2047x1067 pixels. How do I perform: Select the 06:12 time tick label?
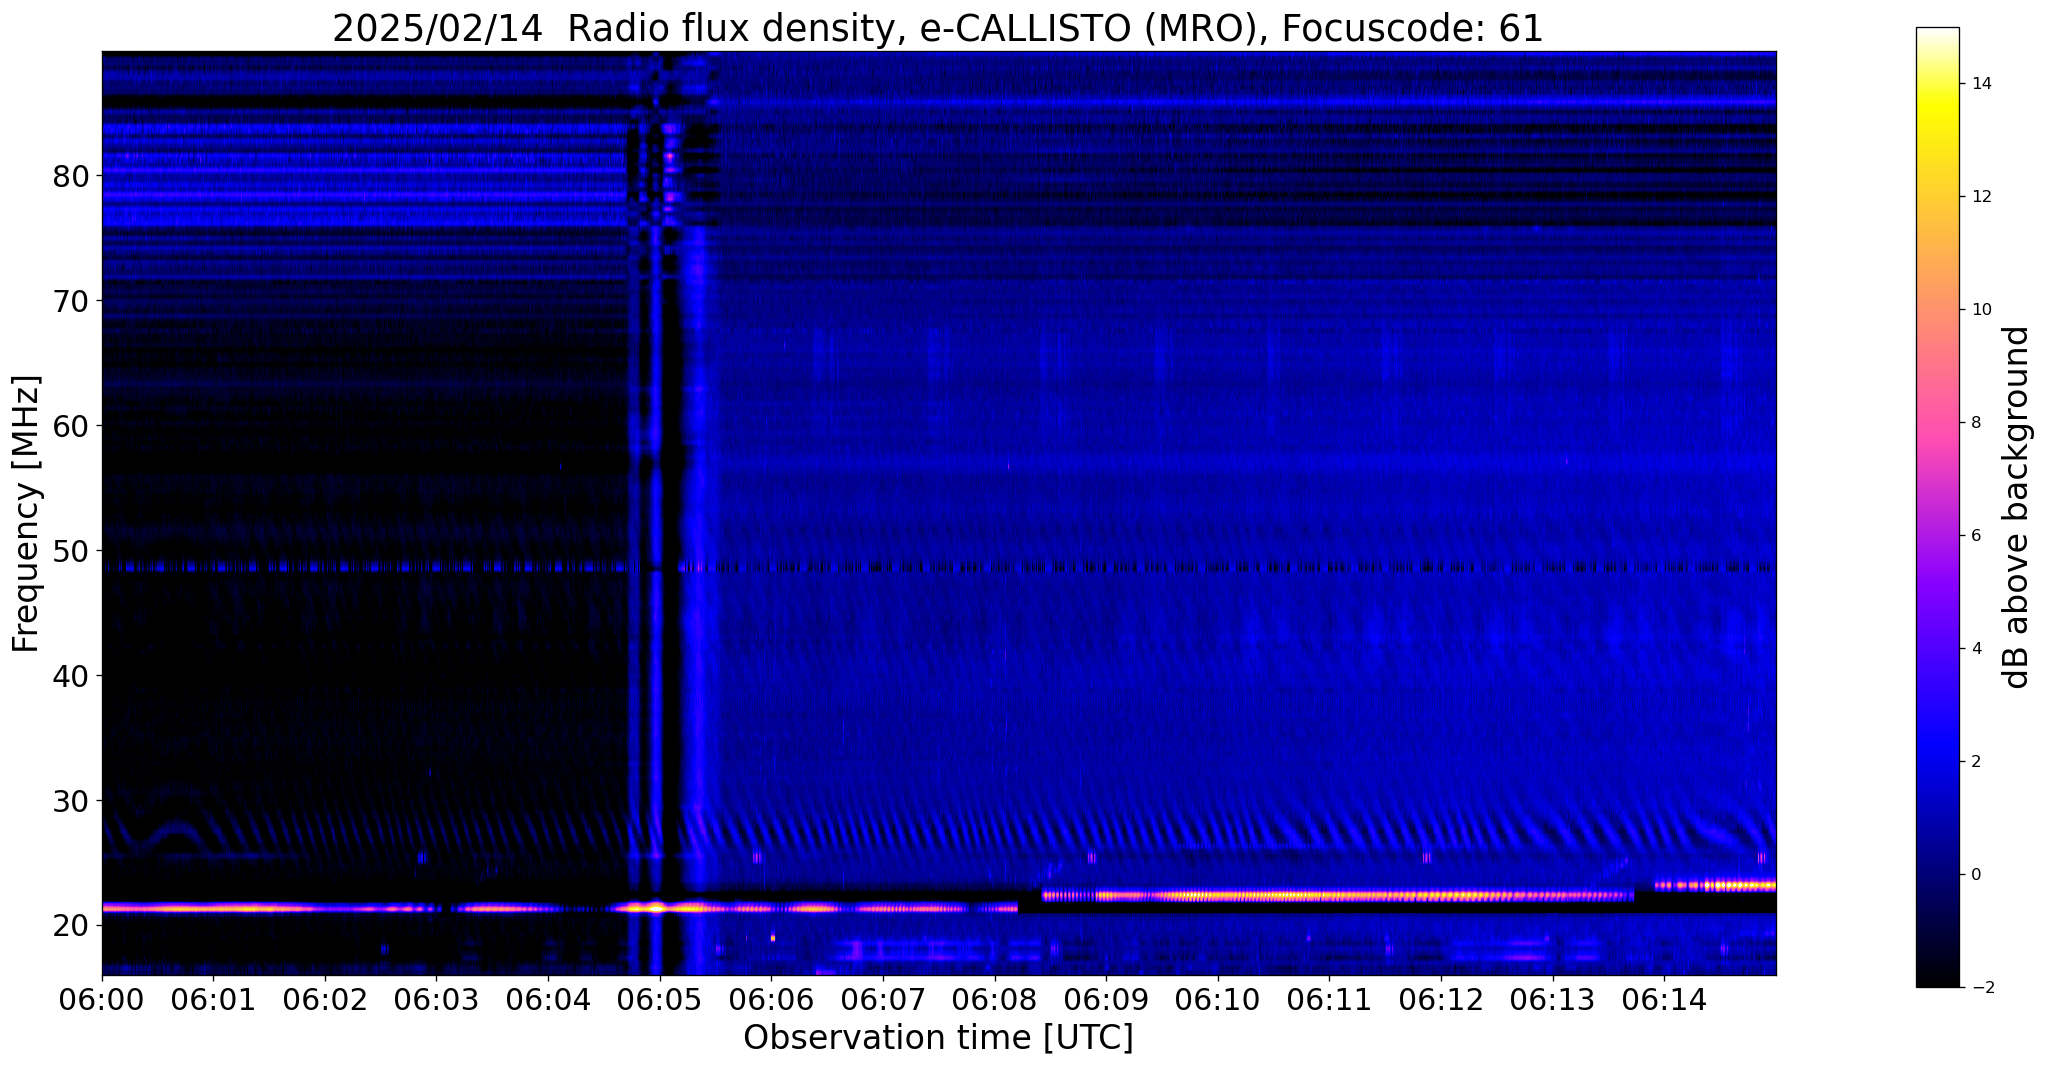1442,999
